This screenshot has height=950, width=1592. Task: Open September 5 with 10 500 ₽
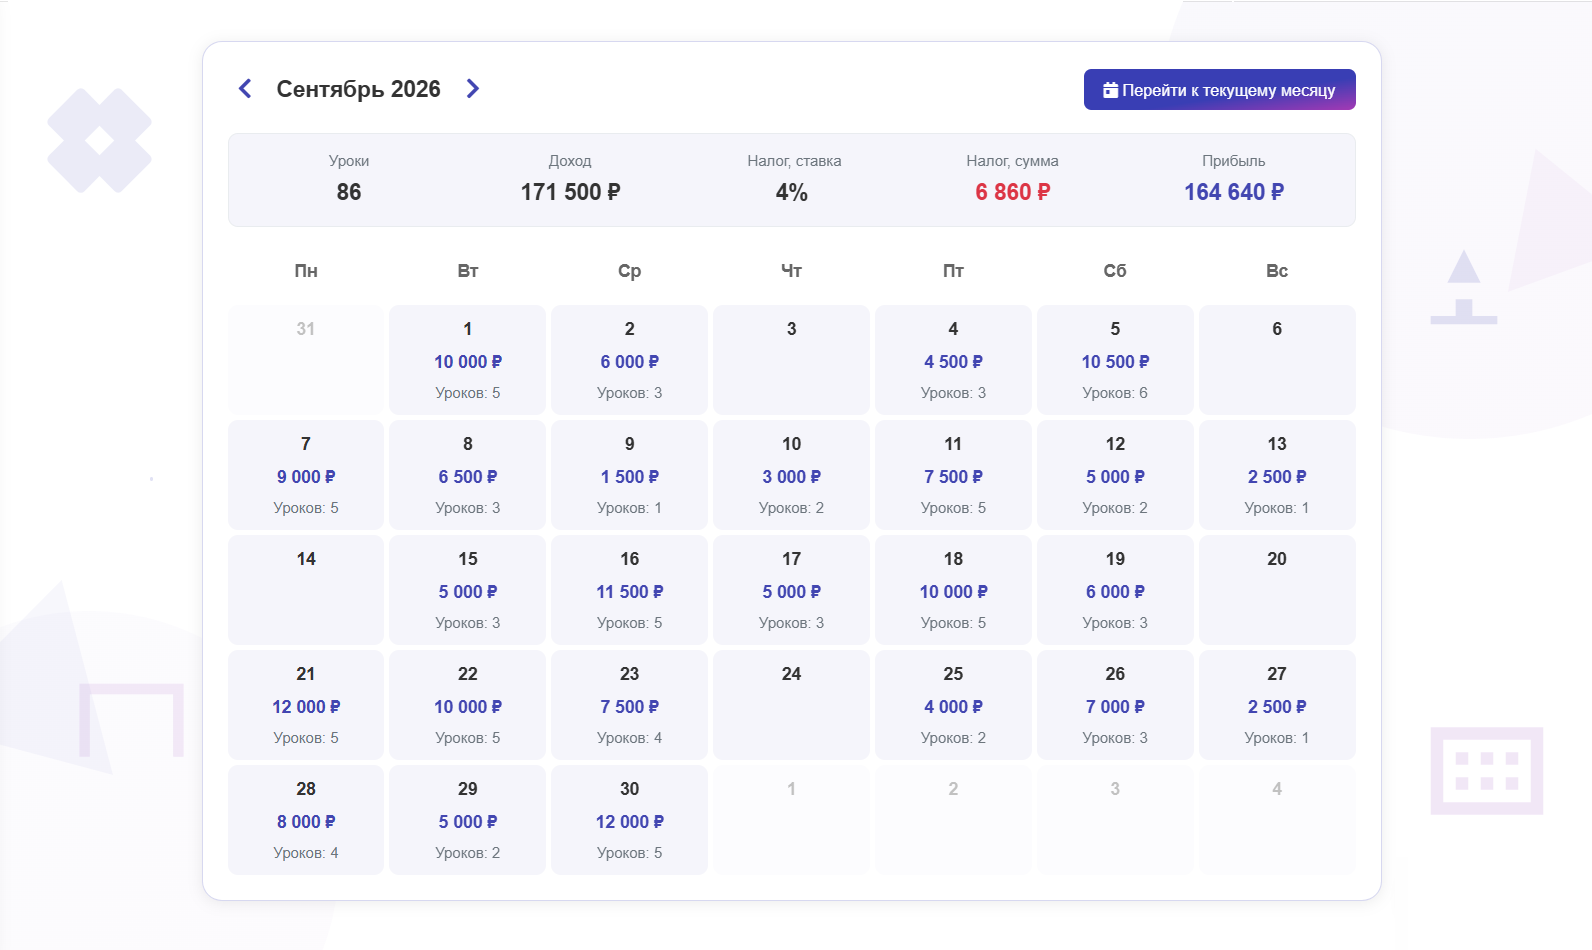[1116, 360]
